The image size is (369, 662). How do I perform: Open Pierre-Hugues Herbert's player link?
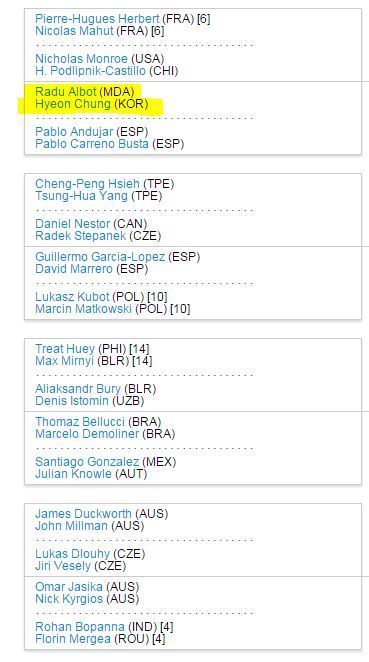[97, 19]
